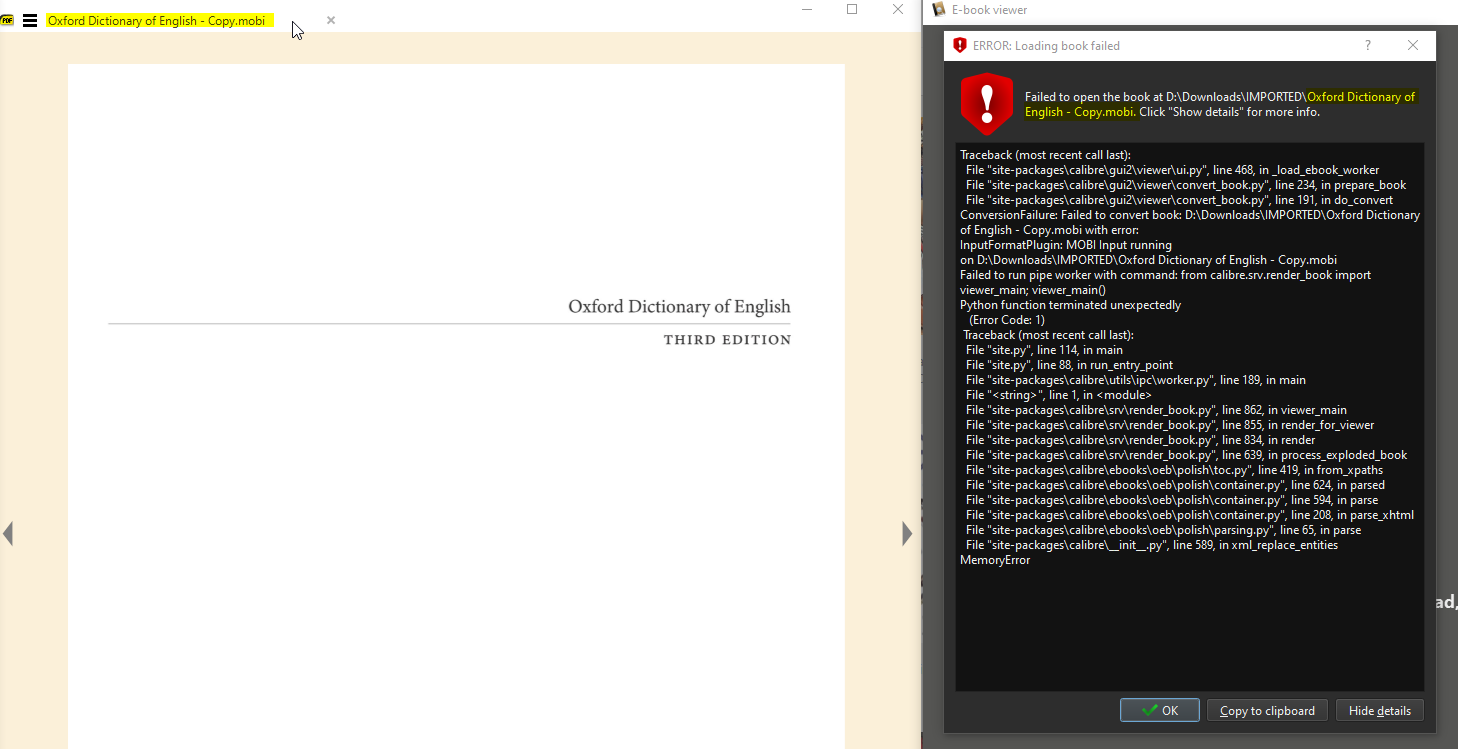Click the 'Python function terminated unexpectedly' line
1458x749 pixels.
click(1070, 305)
